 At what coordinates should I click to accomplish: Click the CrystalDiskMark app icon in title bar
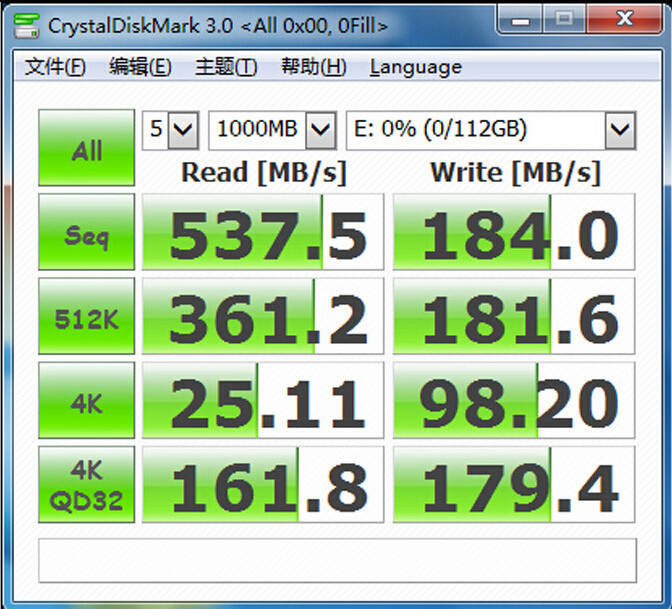[27, 26]
